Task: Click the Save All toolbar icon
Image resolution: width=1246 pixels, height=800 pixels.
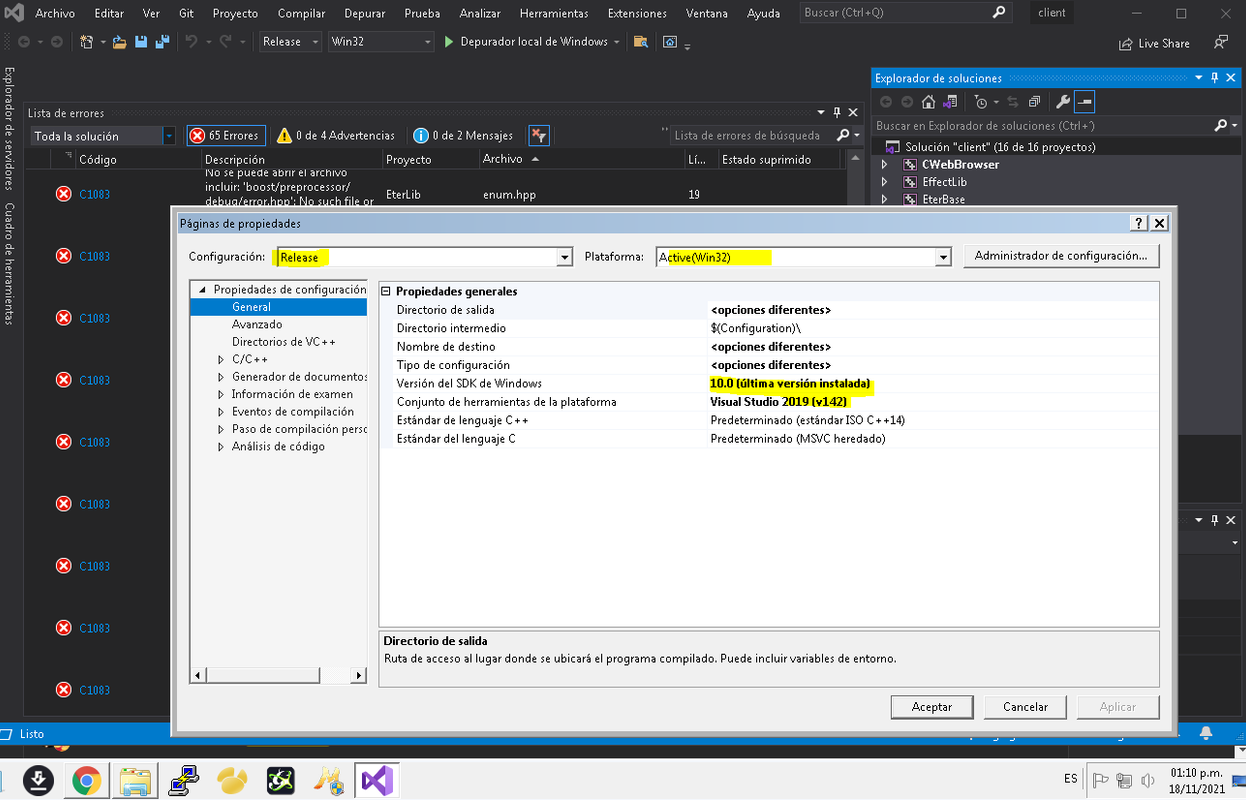Action: (x=161, y=42)
